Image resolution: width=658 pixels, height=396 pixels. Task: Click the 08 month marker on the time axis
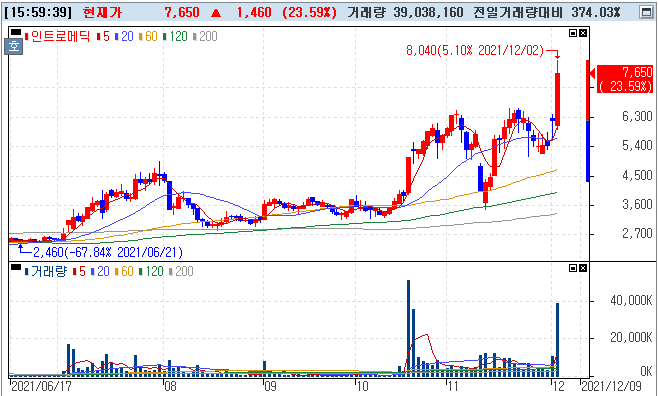(x=170, y=386)
